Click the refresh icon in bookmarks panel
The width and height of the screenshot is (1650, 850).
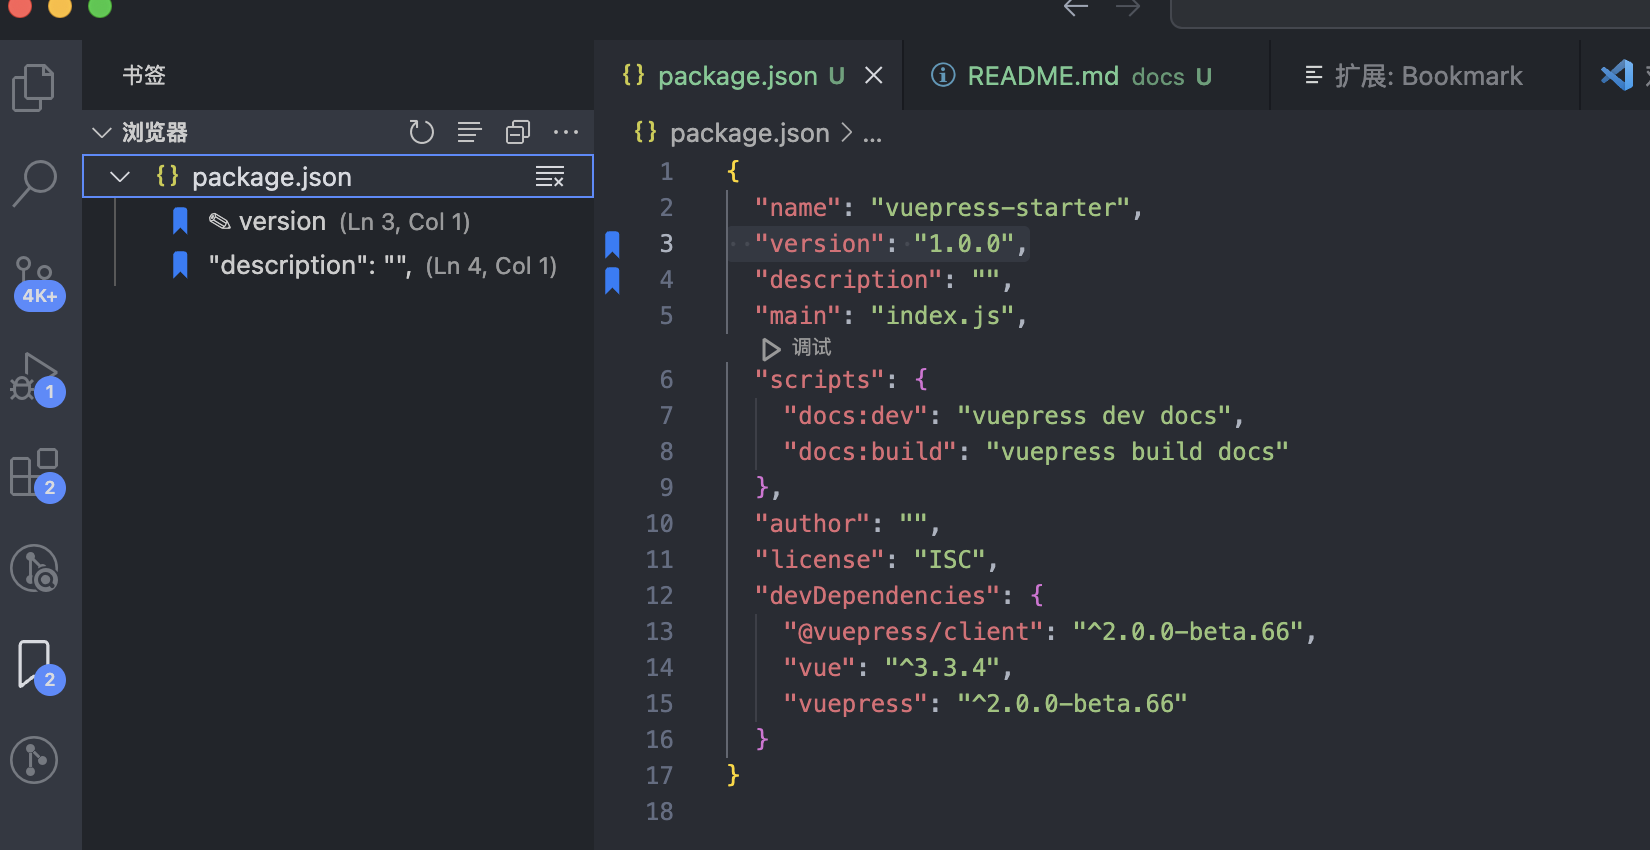click(x=421, y=132)
